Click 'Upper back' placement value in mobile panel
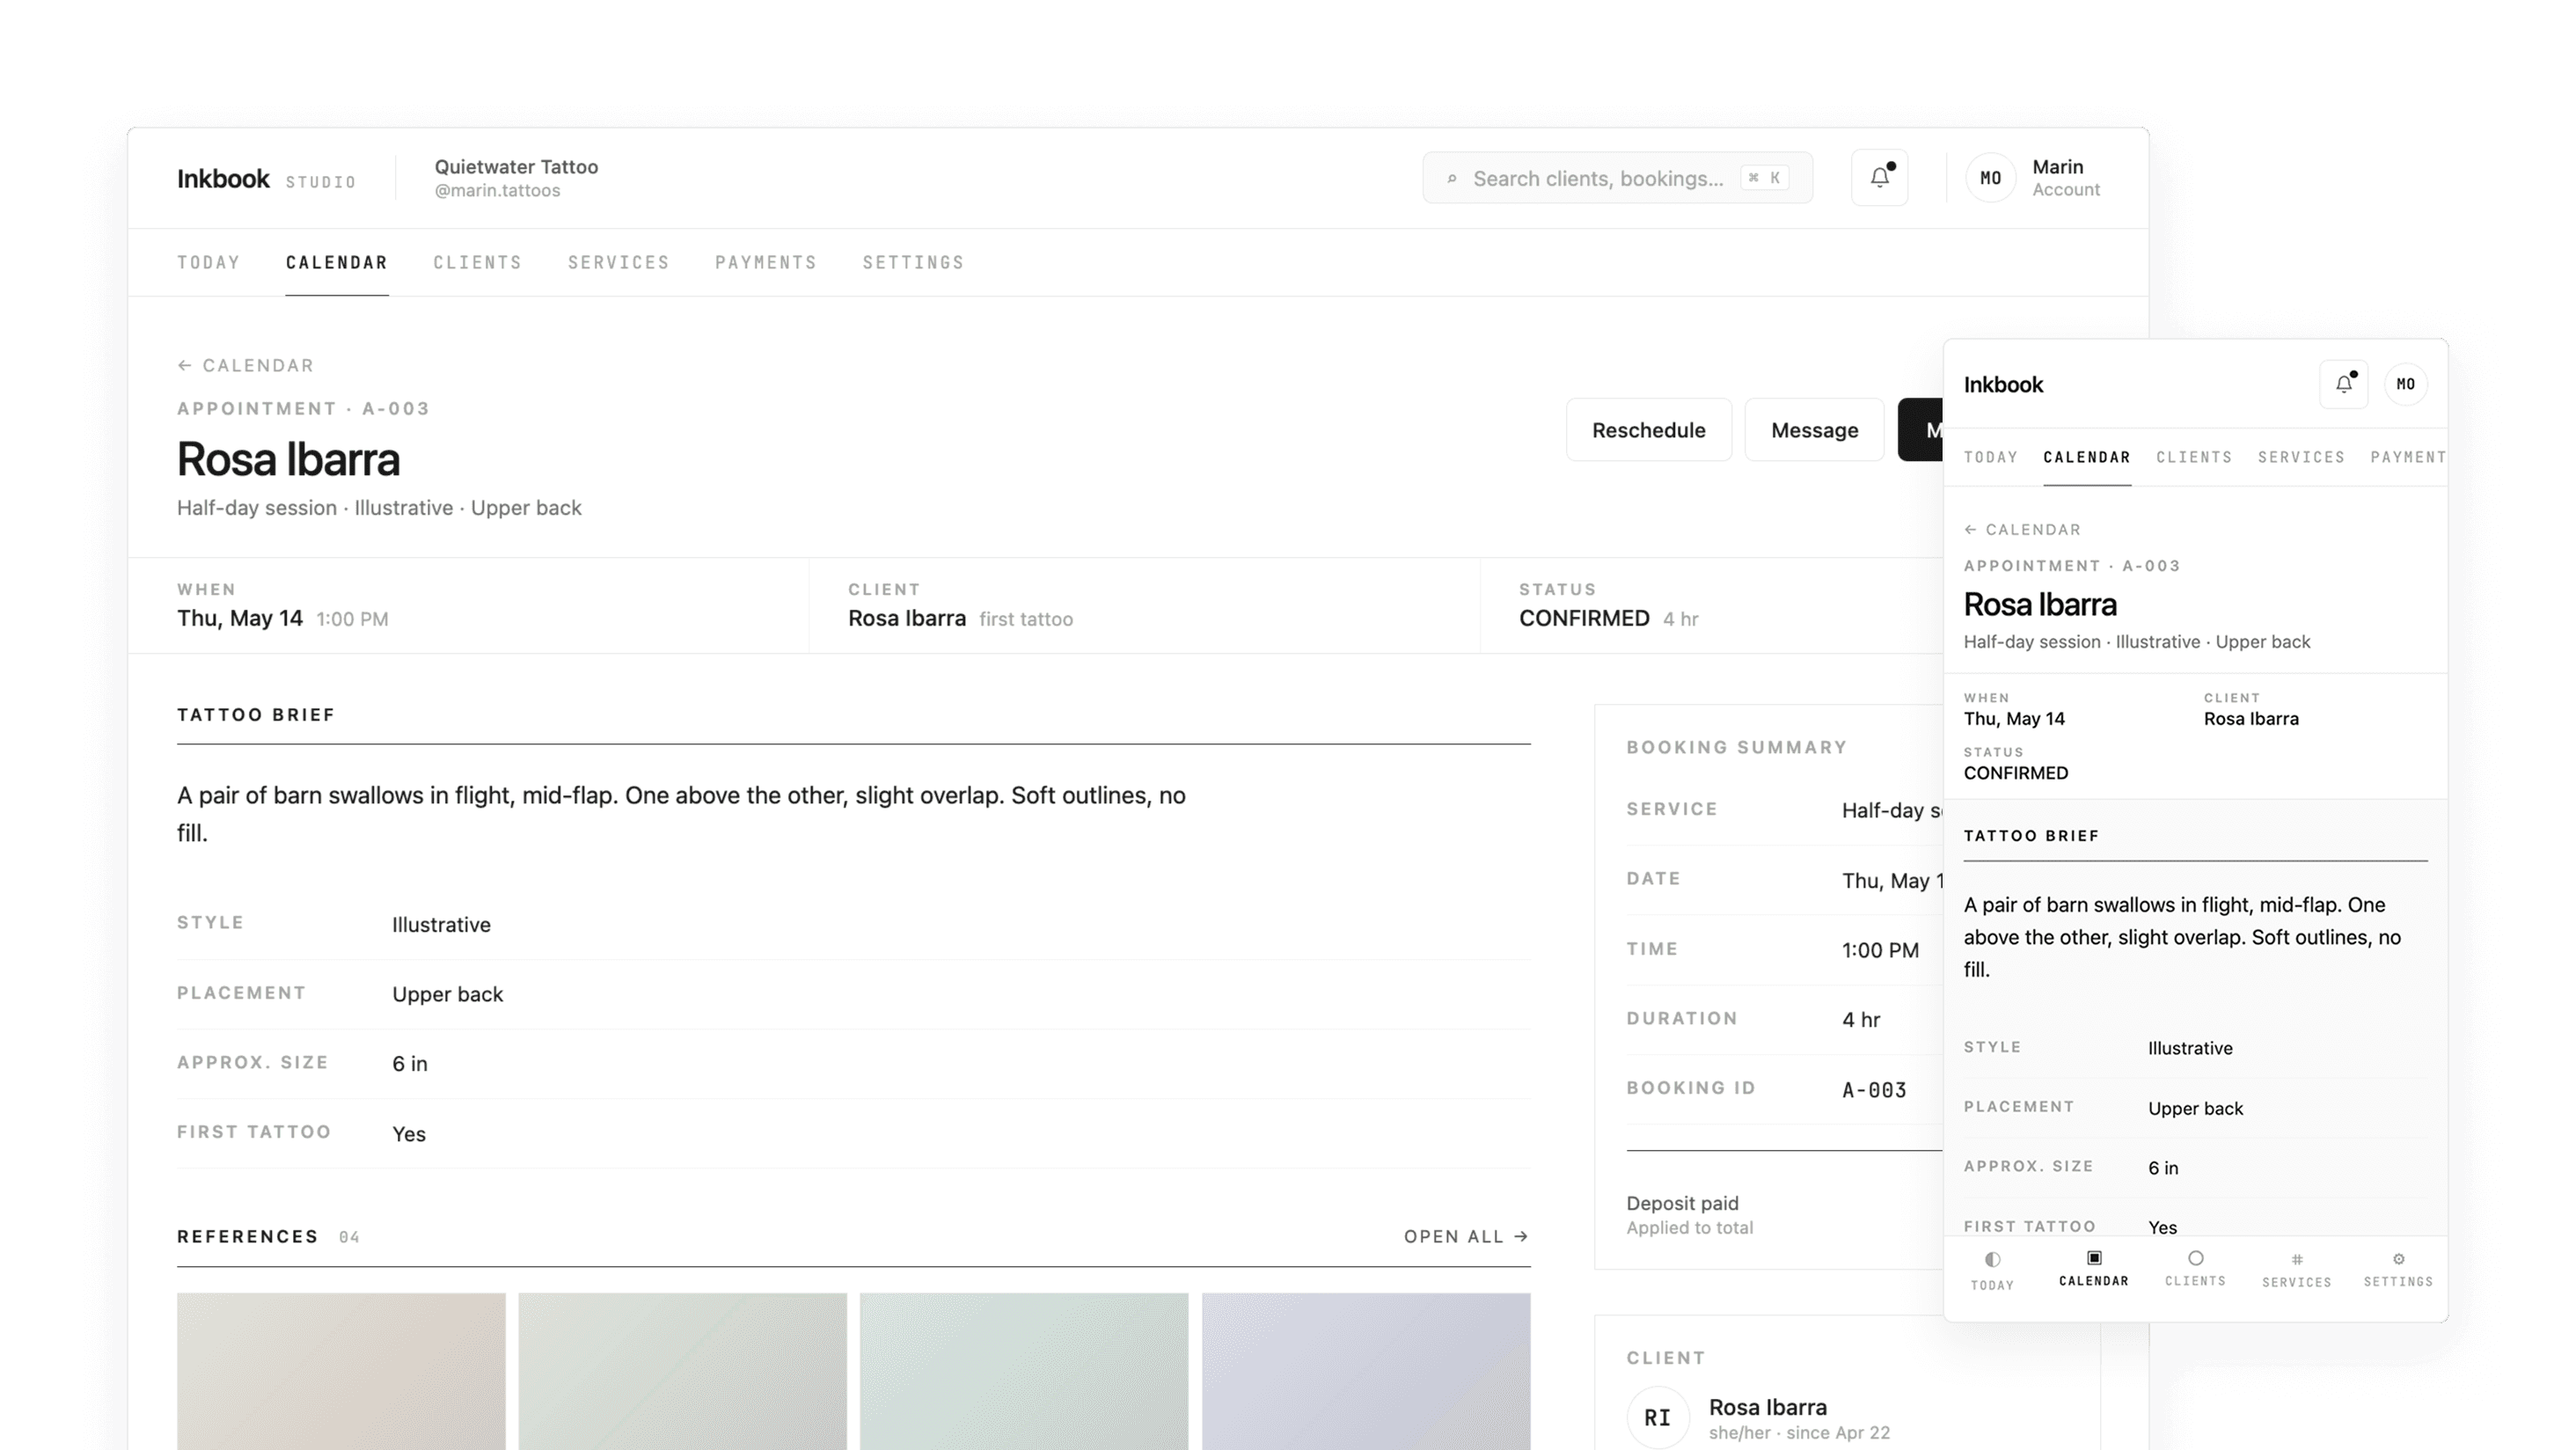The image size is (2576, 1450). pyautogui.click(x=2196, y=1108)
